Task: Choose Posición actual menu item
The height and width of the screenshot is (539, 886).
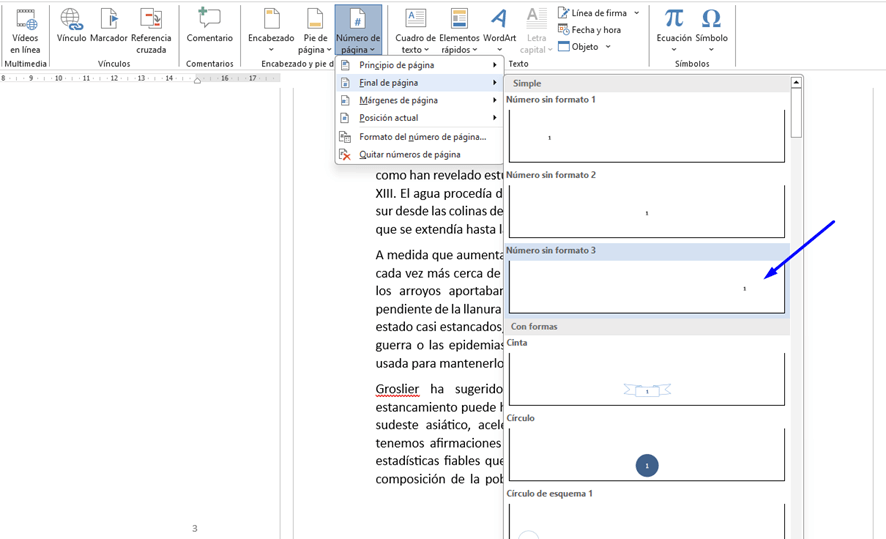Action: [x=388, y=118]
